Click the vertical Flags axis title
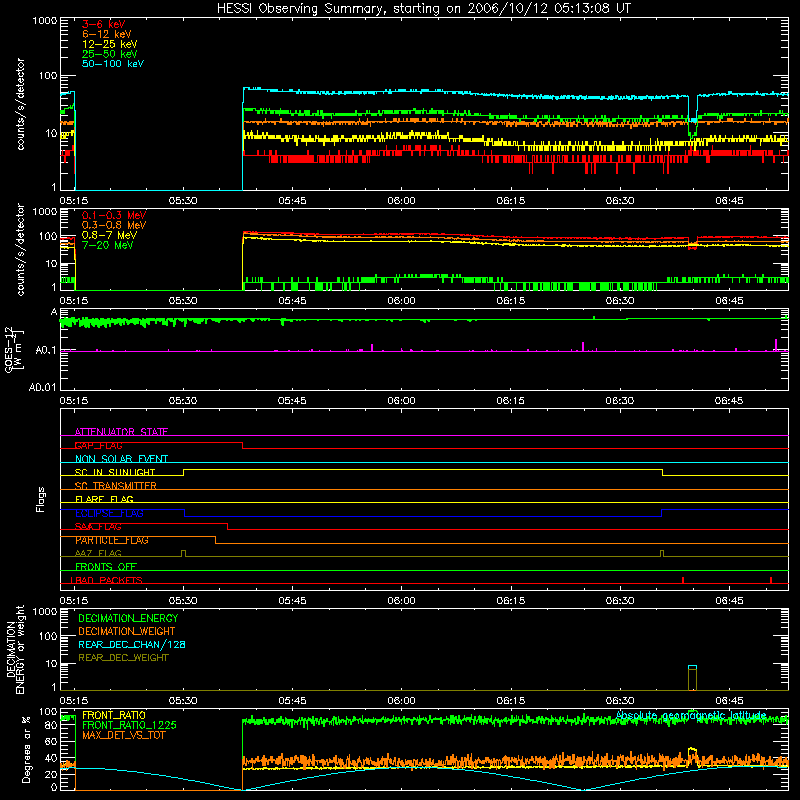This screenshot has height=800, width=800. [x=41, y=499]
